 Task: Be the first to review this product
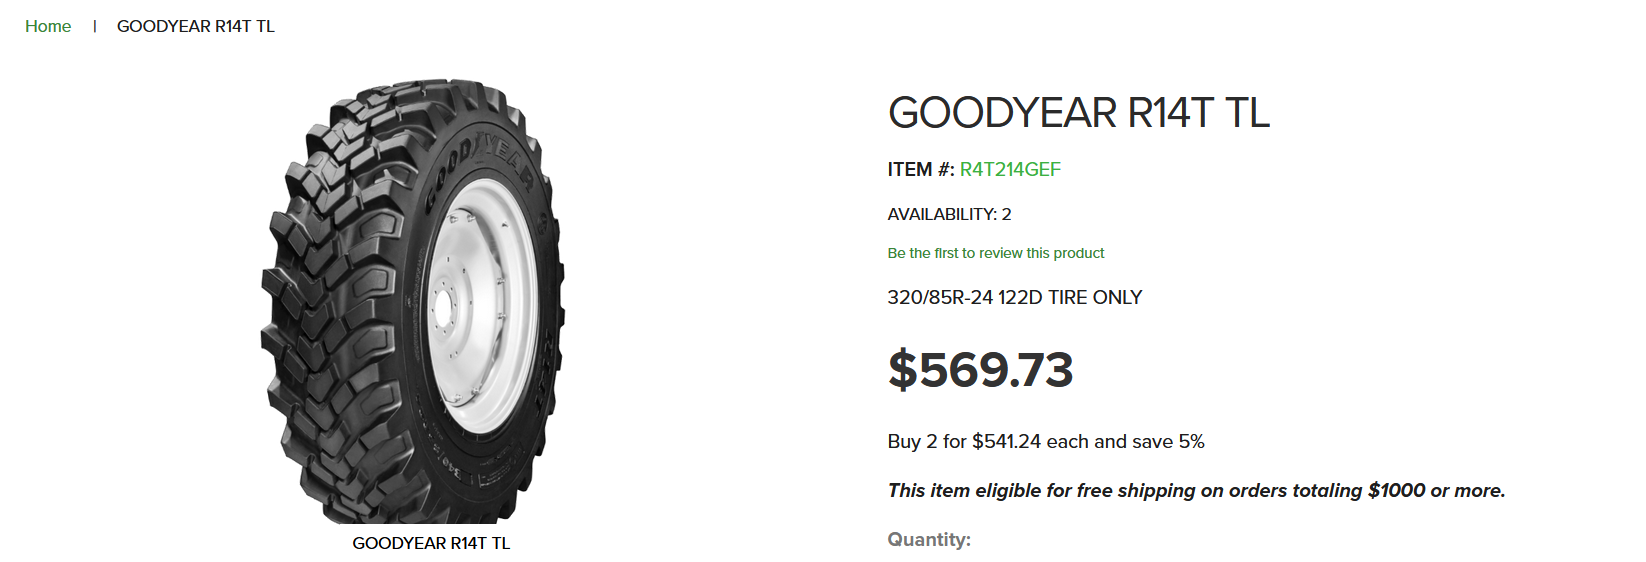[x=996, y=253]
